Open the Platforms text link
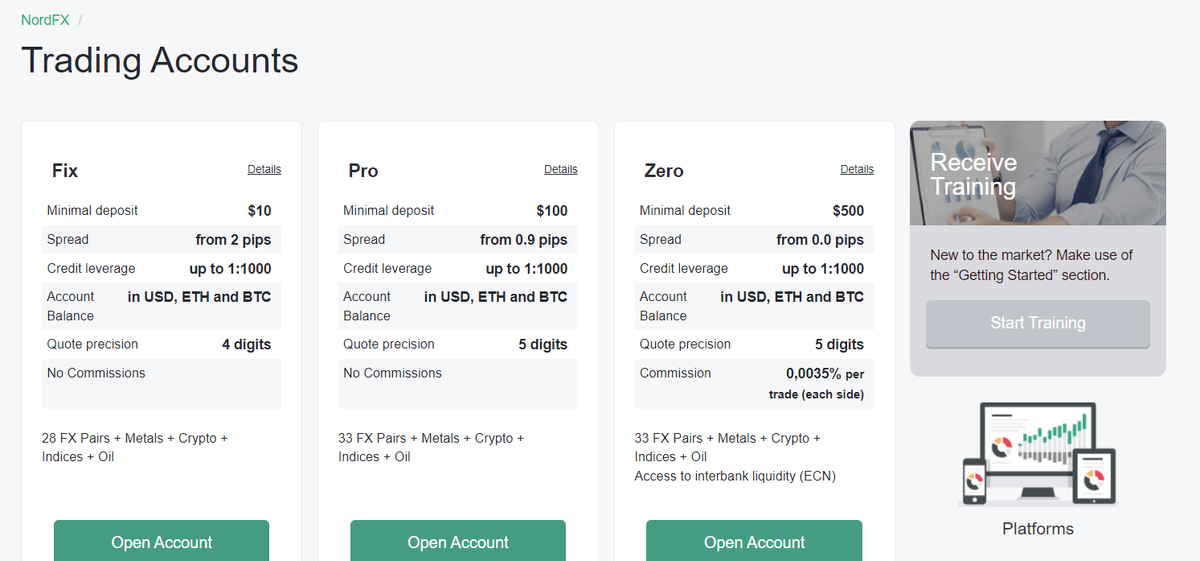This screenshot has height=561, width=1200. 1038,529
